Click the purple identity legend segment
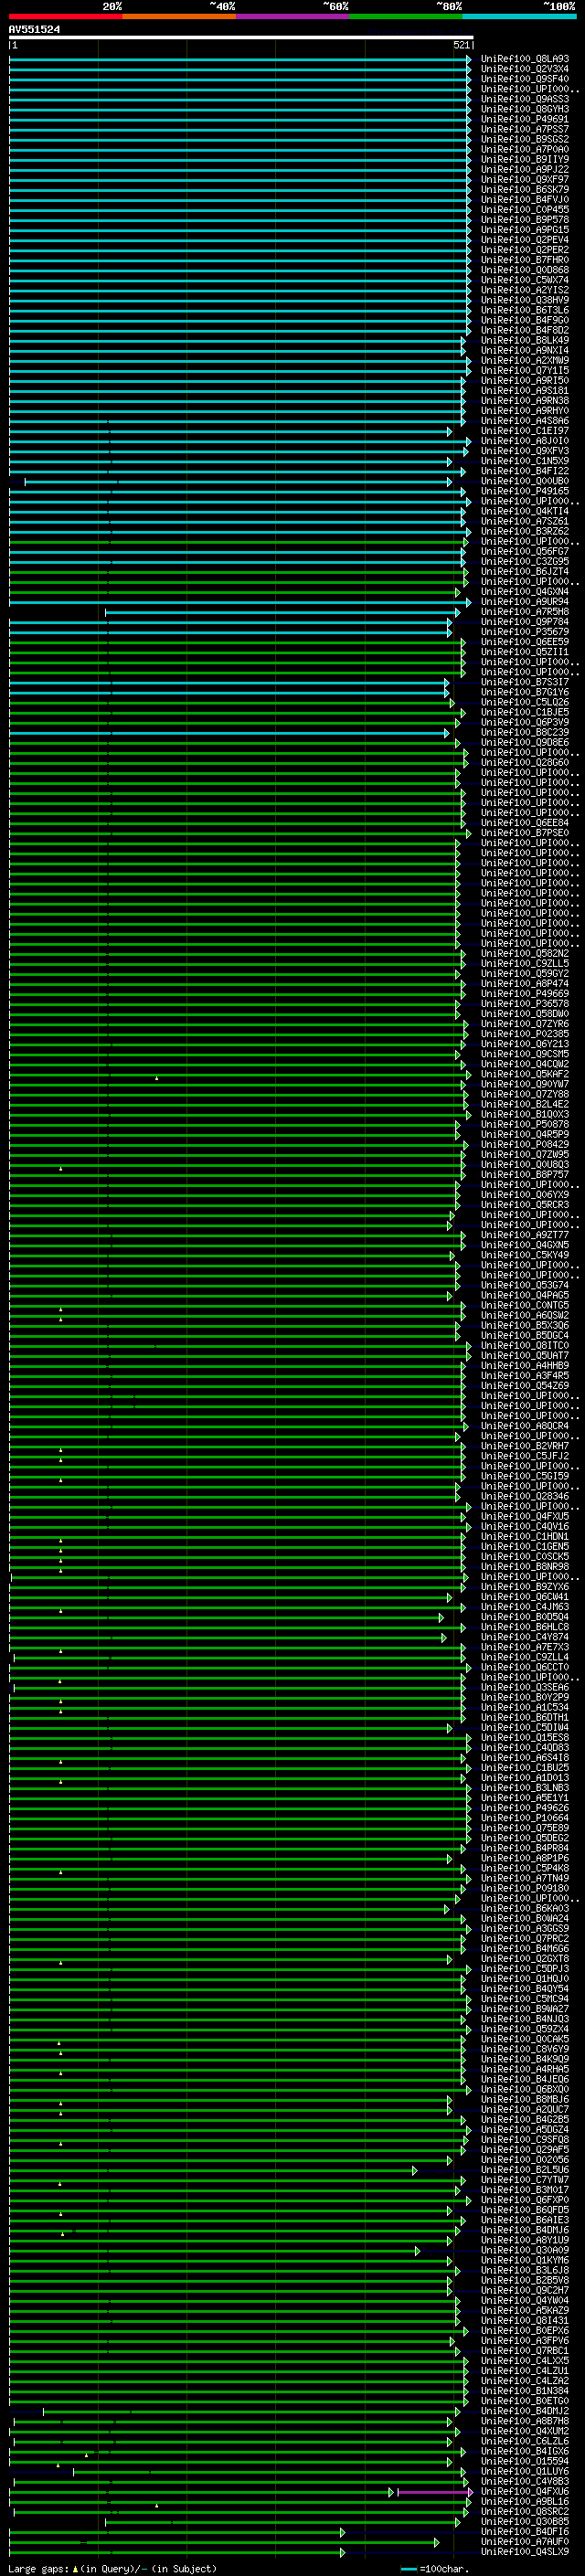Screen dimensions: 585x2576 pos(293,16)
